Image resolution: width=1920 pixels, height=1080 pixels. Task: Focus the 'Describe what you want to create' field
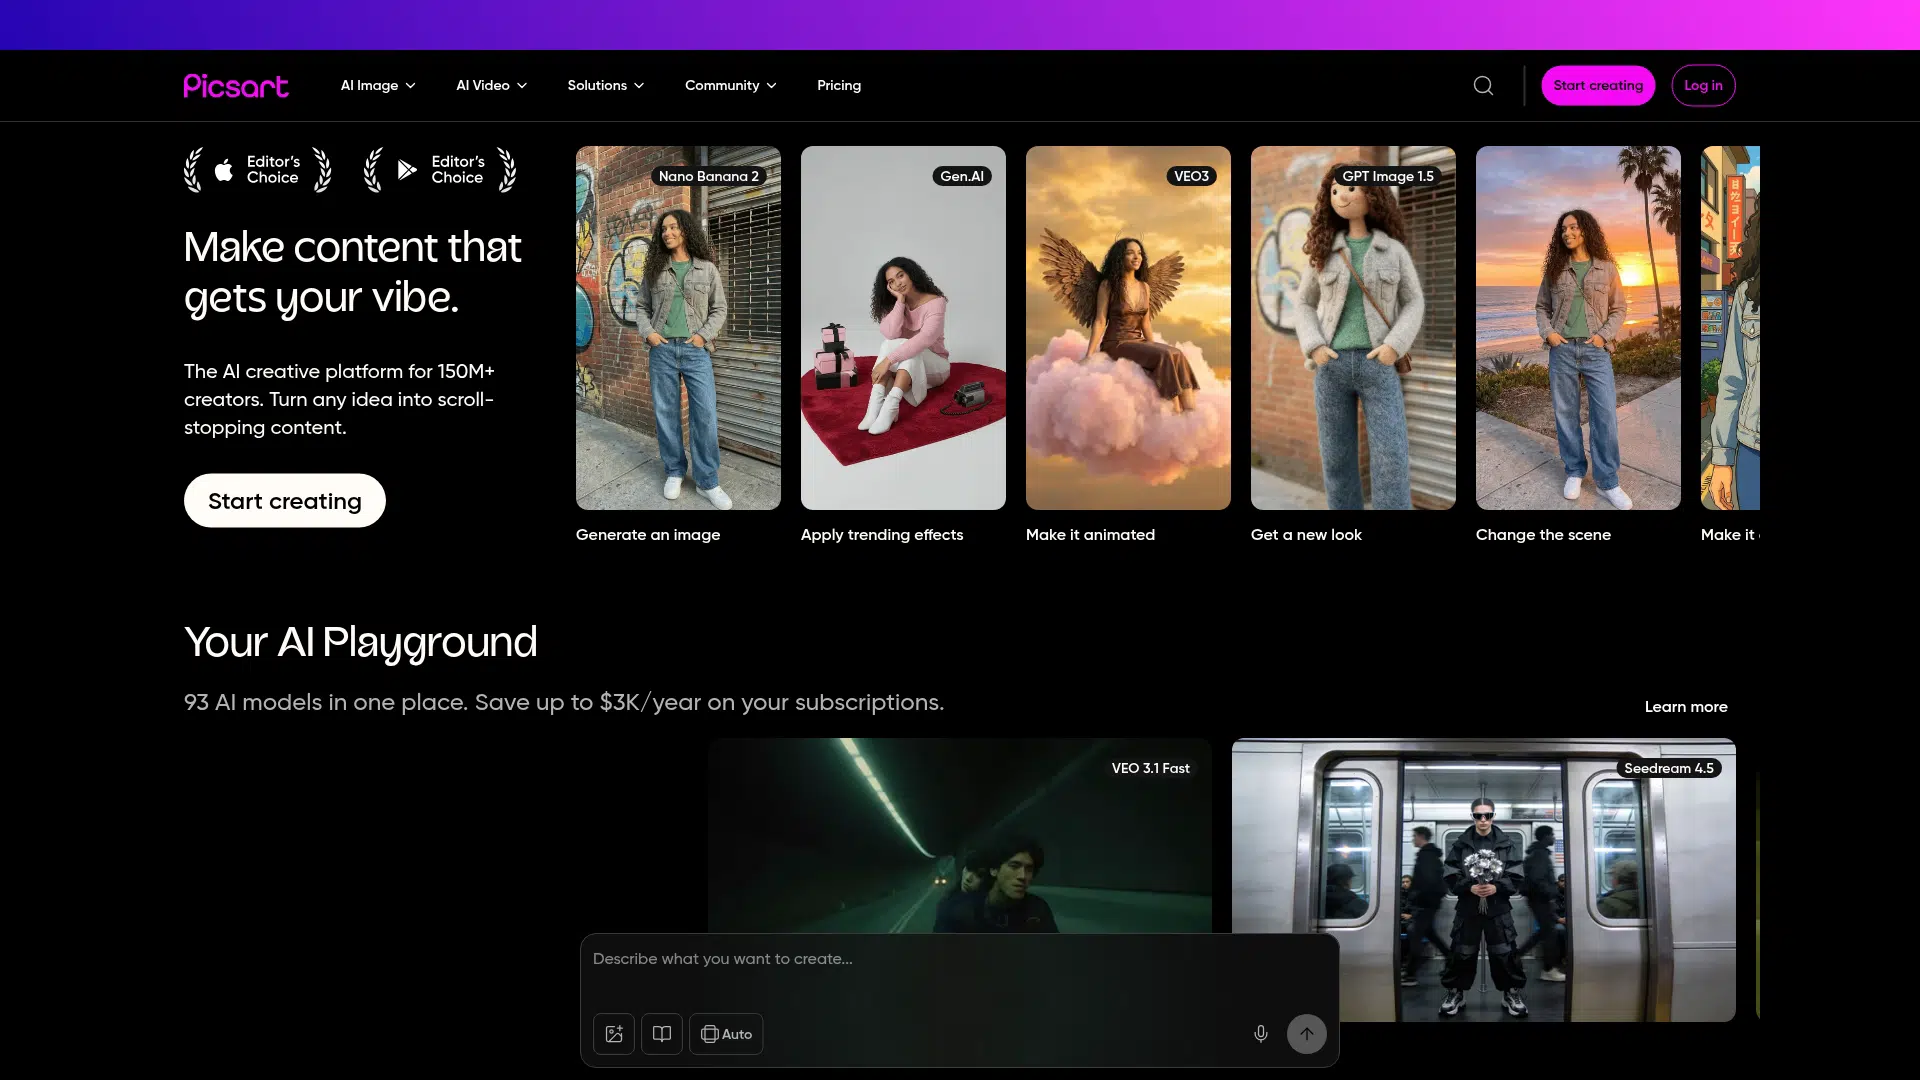pyautogui.click(x=958, y=959)
